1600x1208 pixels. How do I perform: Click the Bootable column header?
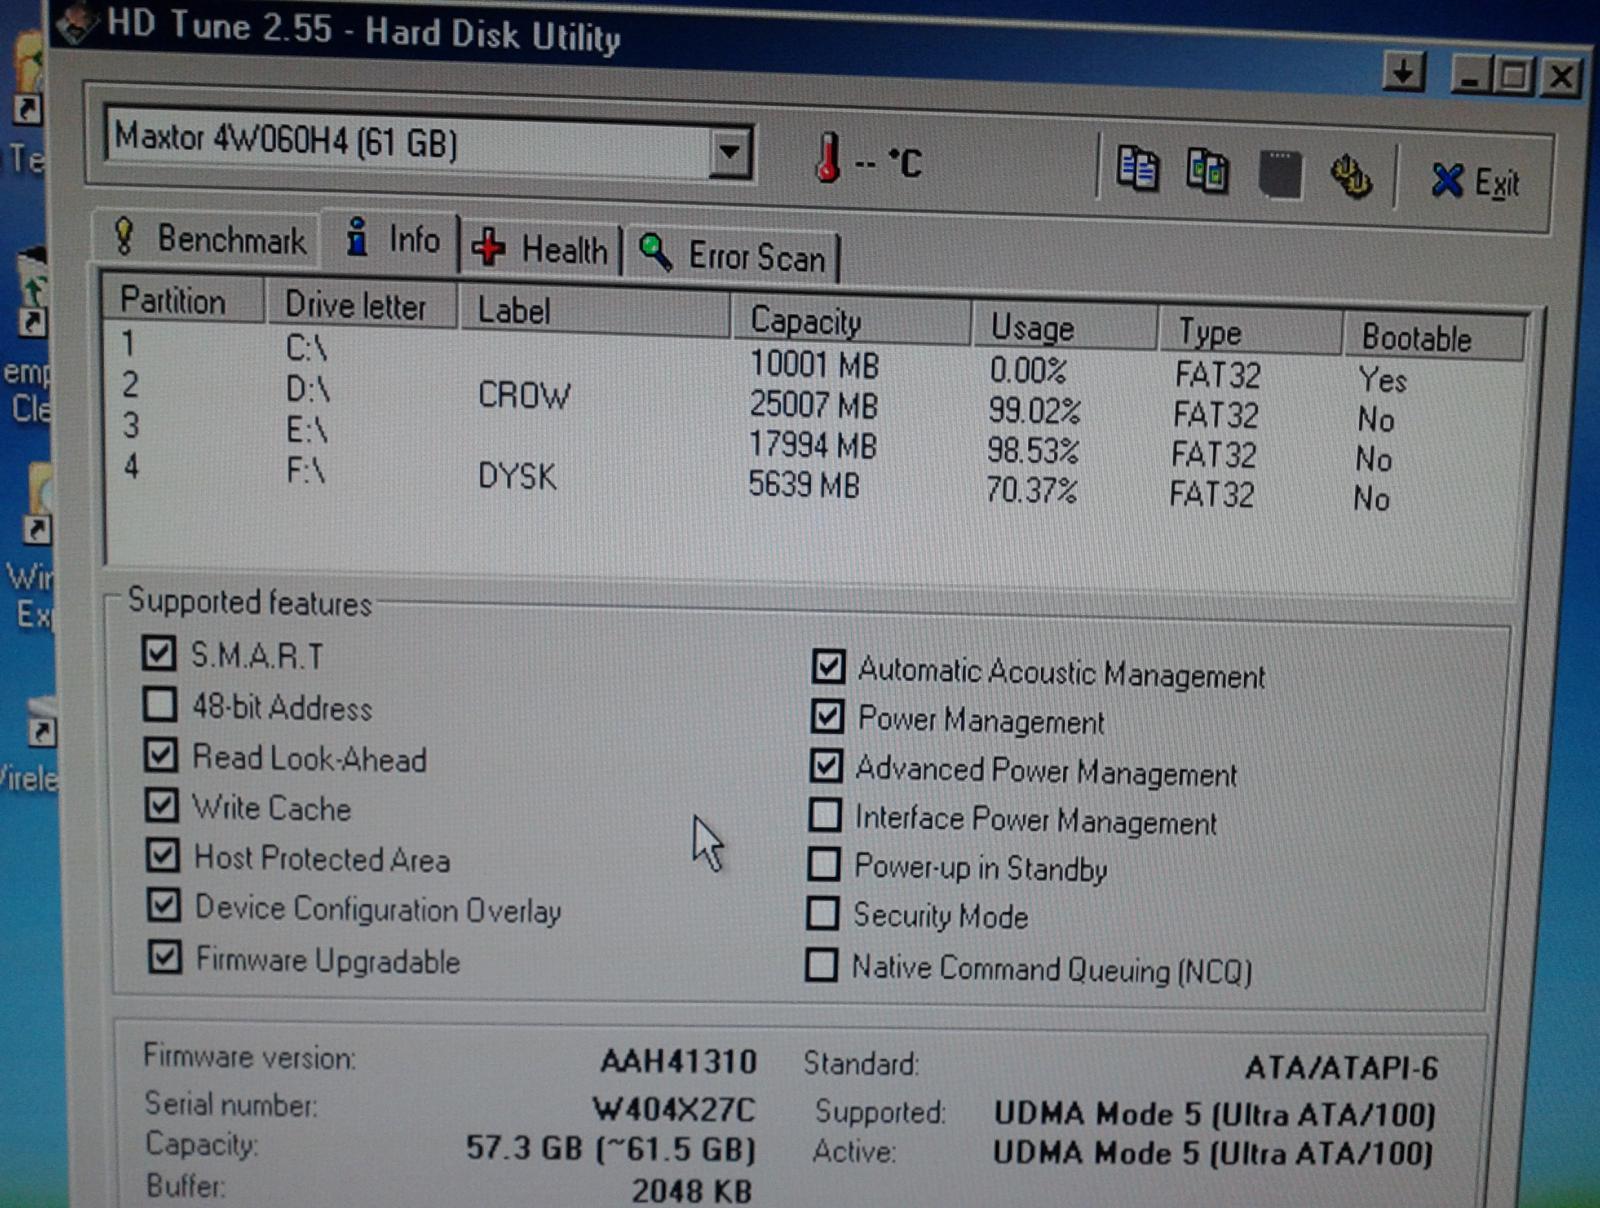click(x=1434, y=337)
